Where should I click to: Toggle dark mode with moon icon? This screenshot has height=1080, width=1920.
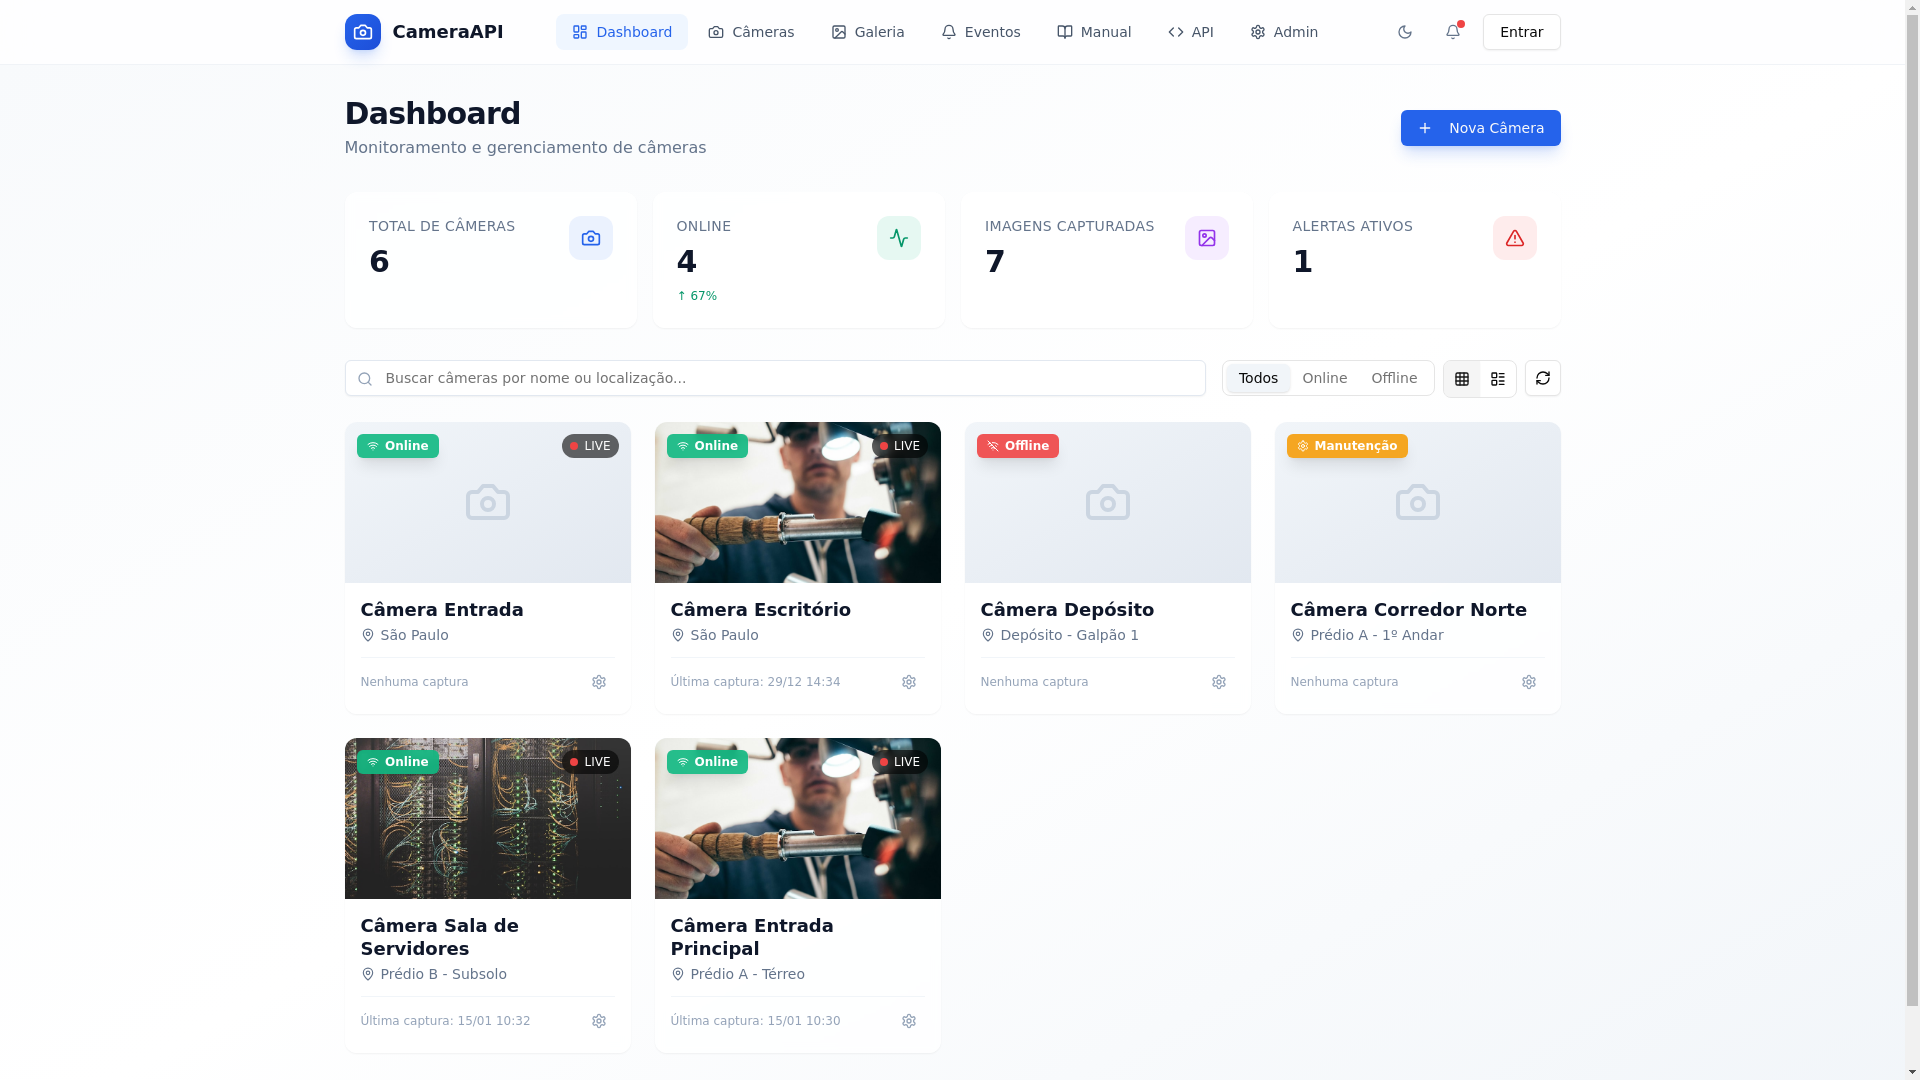[x=1404, y=32]
